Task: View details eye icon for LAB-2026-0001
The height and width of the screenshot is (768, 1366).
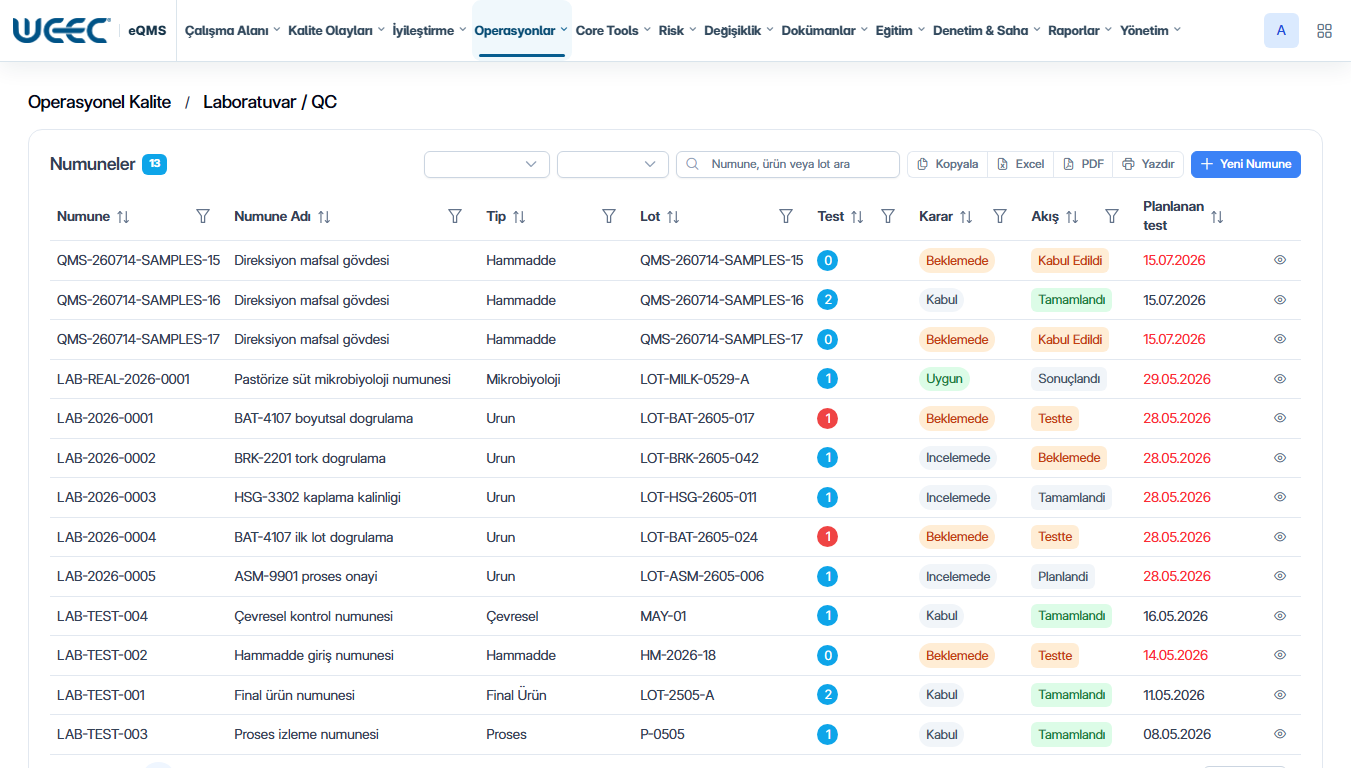Action: tap(1280, 418)
